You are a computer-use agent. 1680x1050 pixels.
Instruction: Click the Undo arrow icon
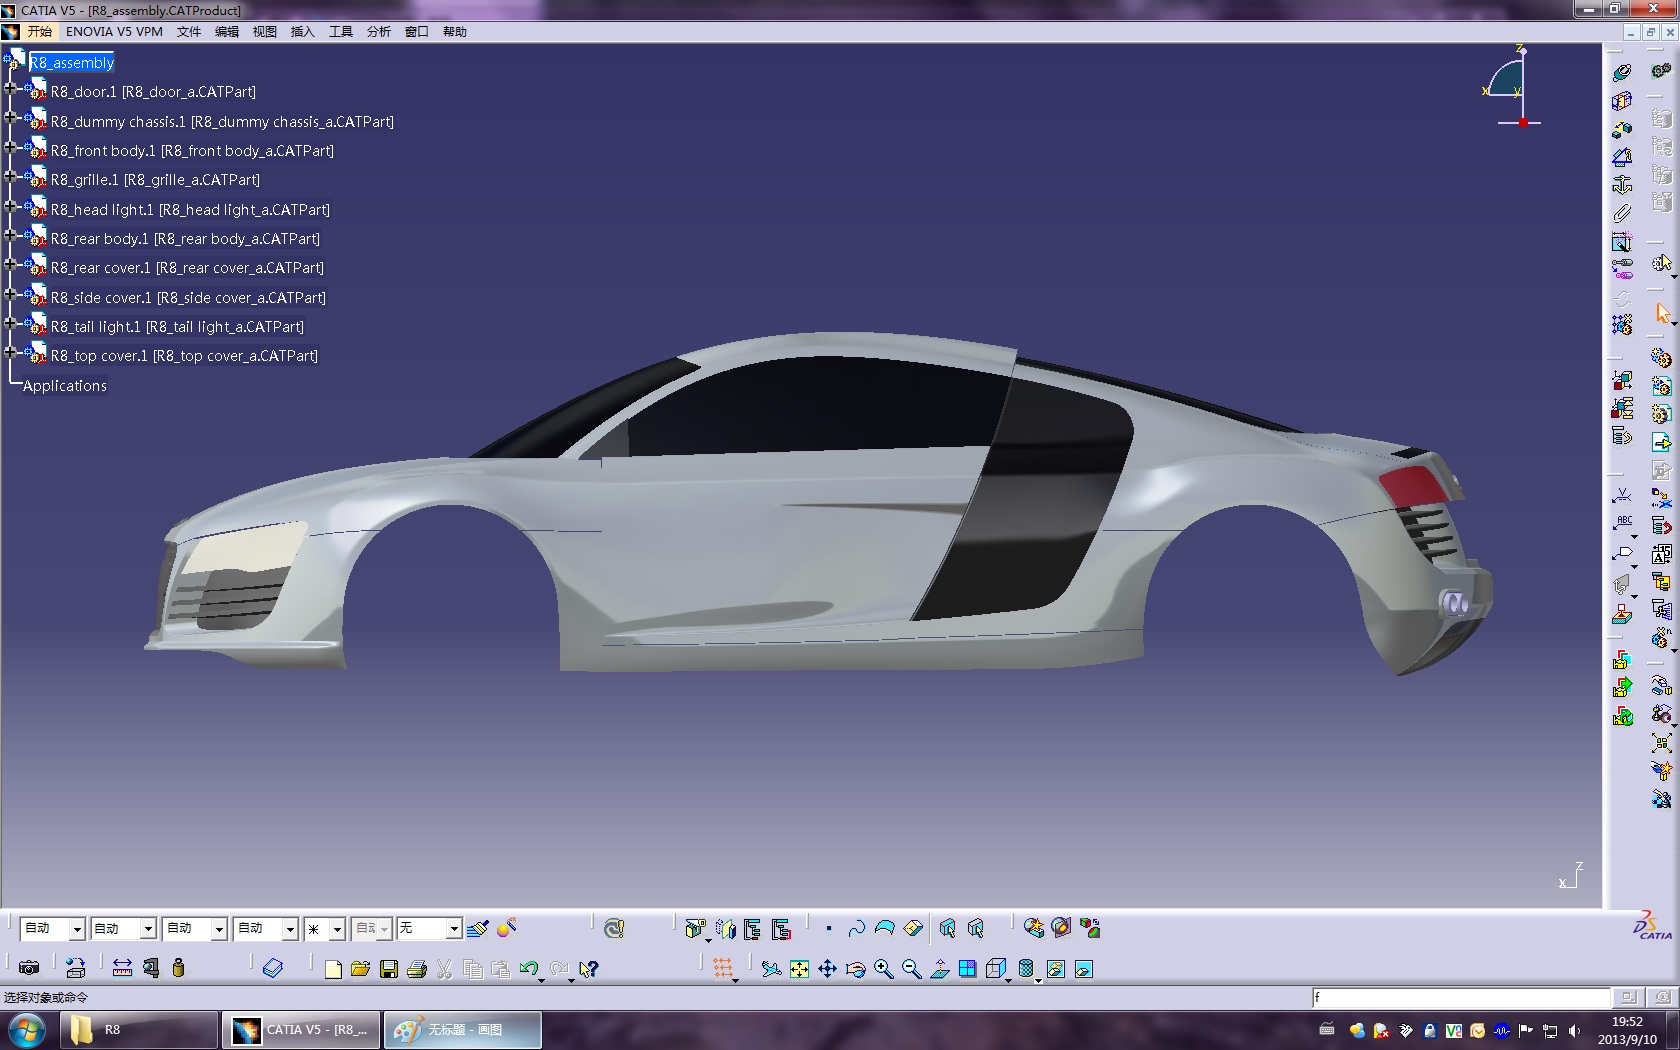tap(529, 969)
